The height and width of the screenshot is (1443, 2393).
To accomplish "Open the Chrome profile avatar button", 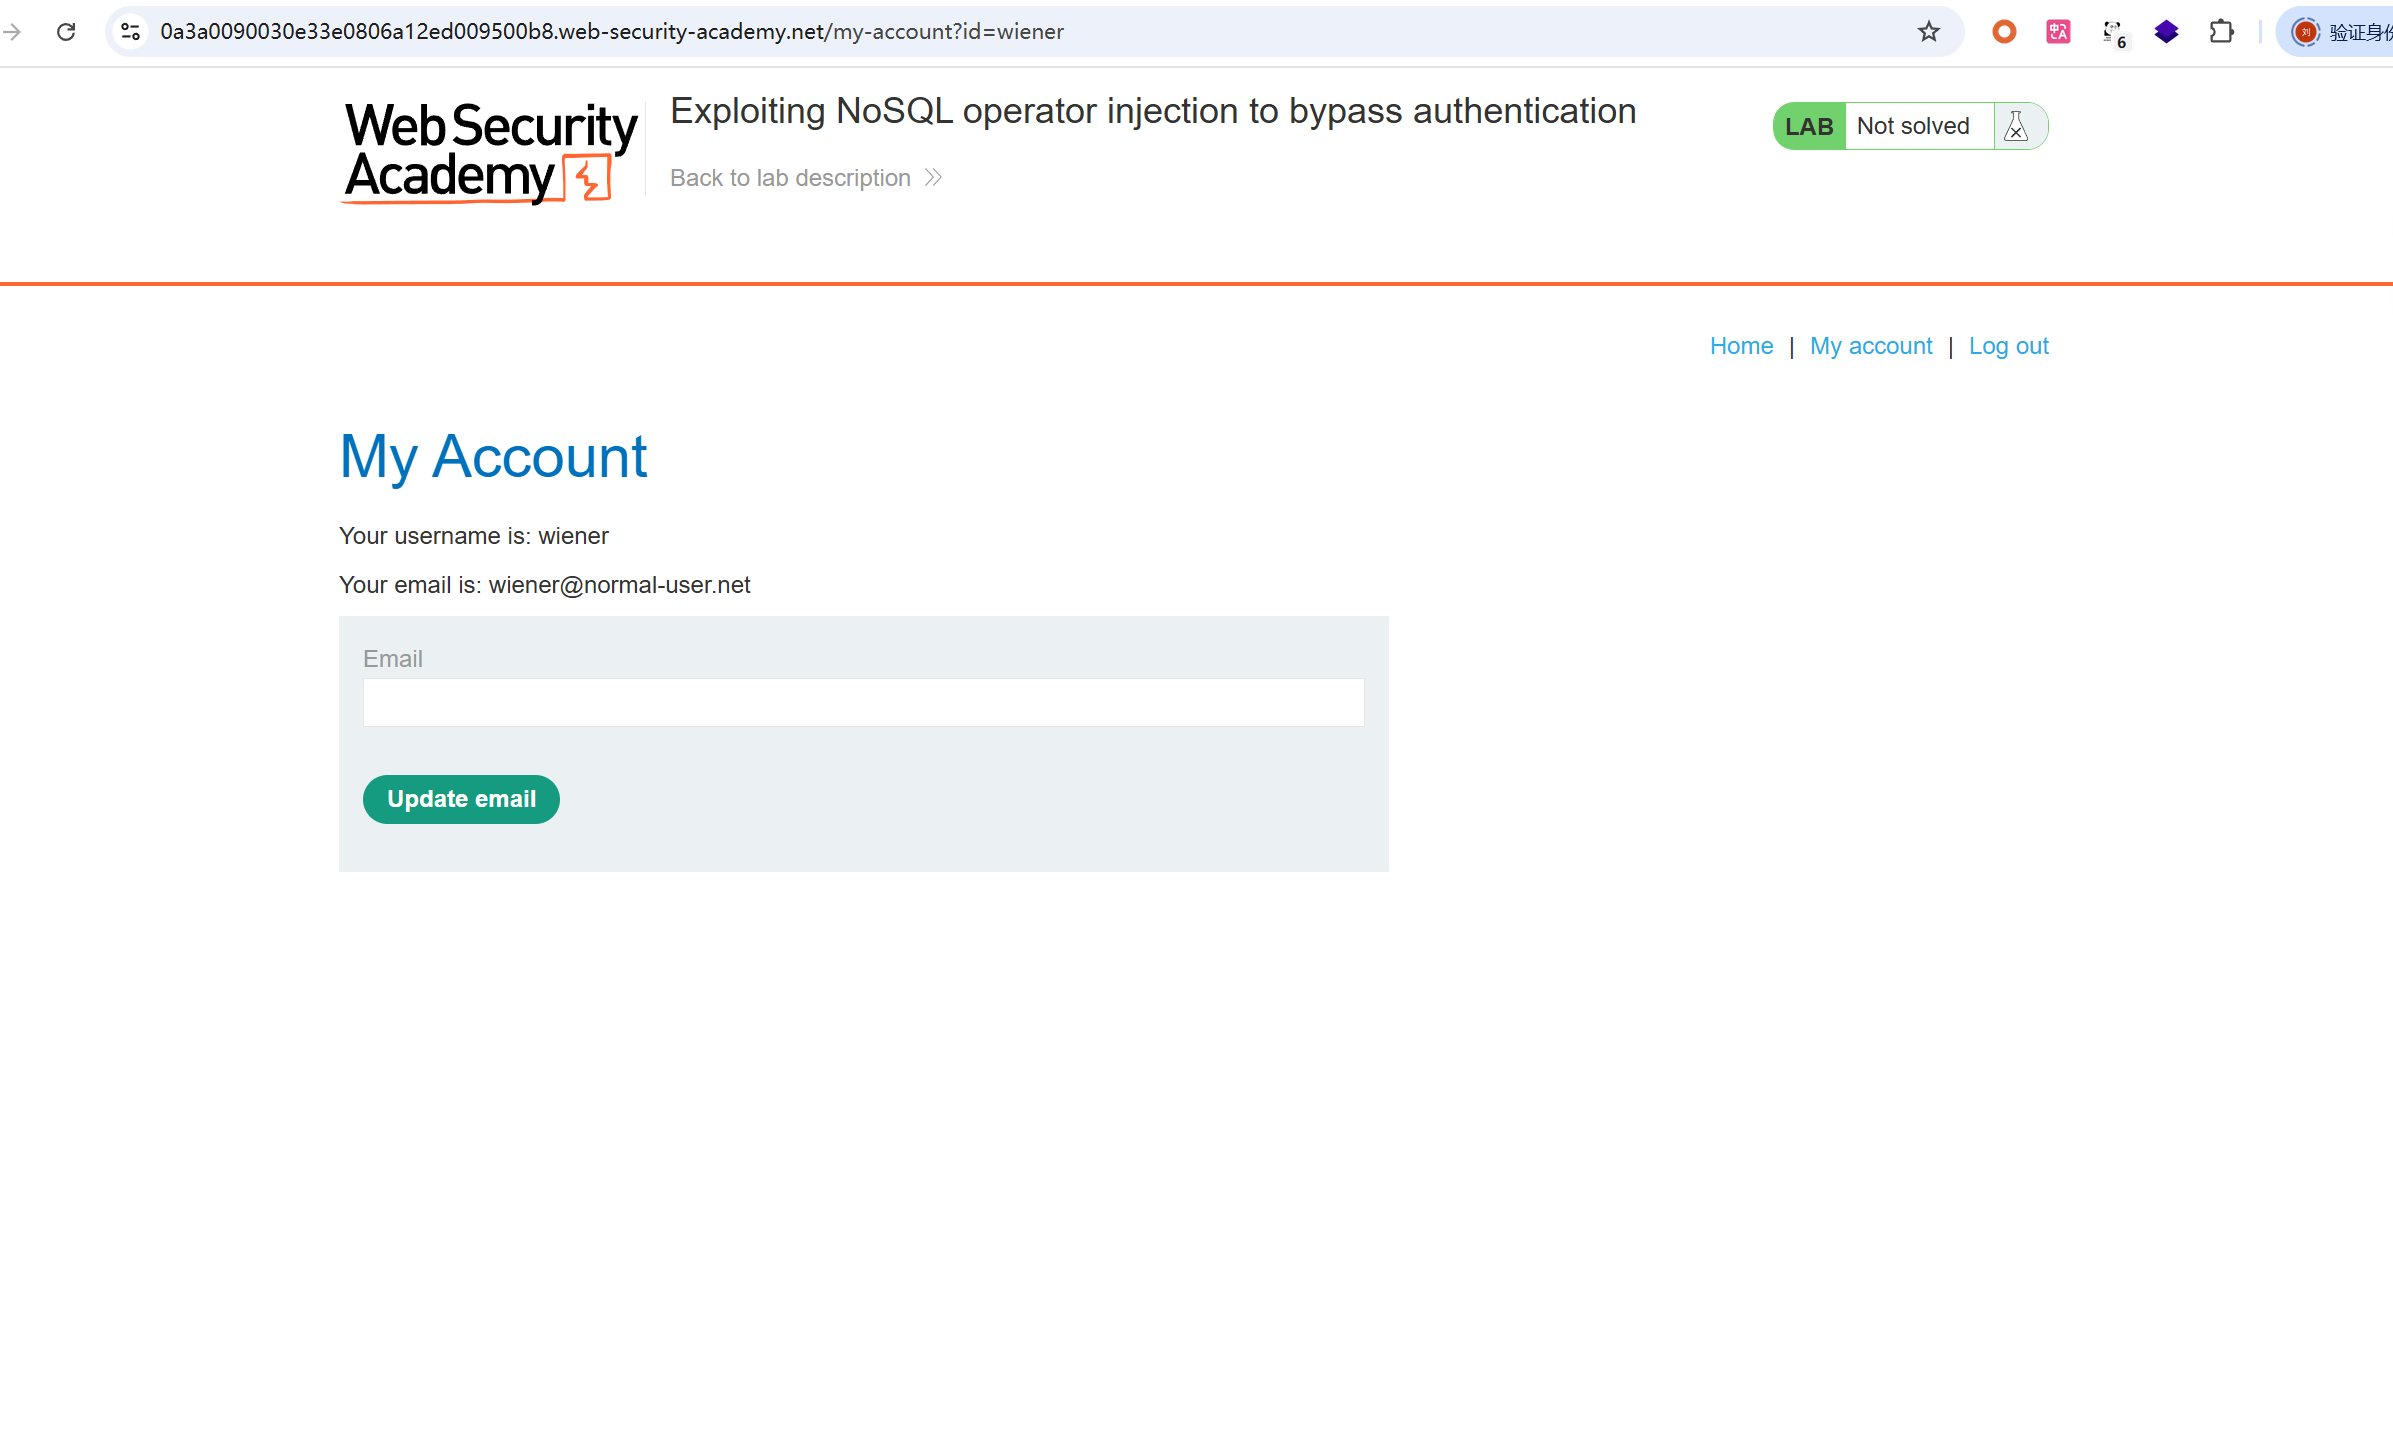I will (2305, 32).
